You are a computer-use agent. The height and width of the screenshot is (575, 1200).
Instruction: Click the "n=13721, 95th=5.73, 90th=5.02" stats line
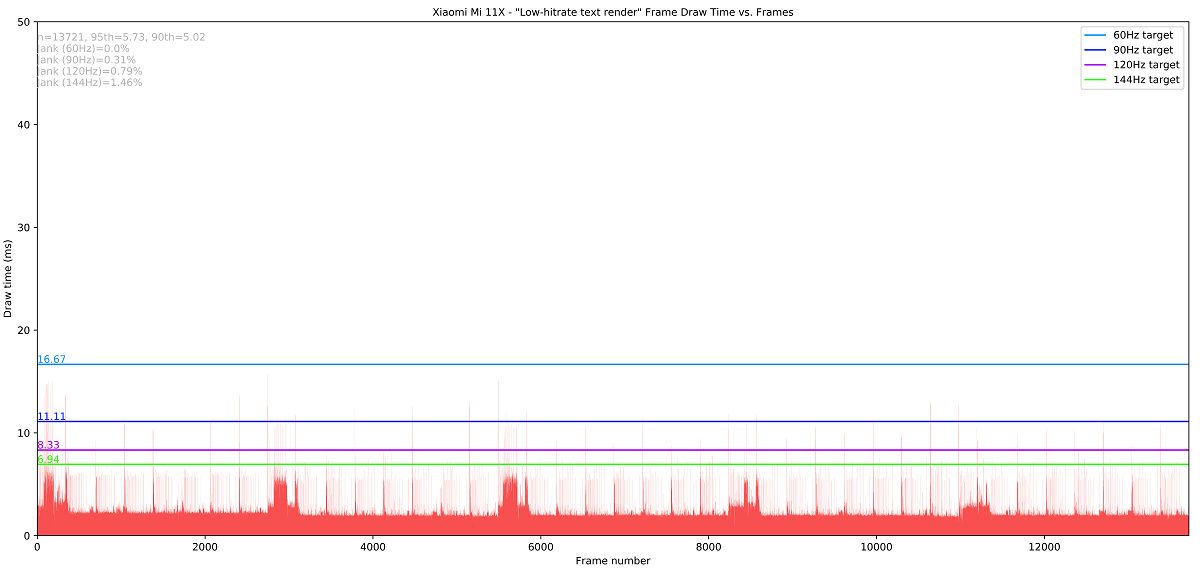coord(121,37)
